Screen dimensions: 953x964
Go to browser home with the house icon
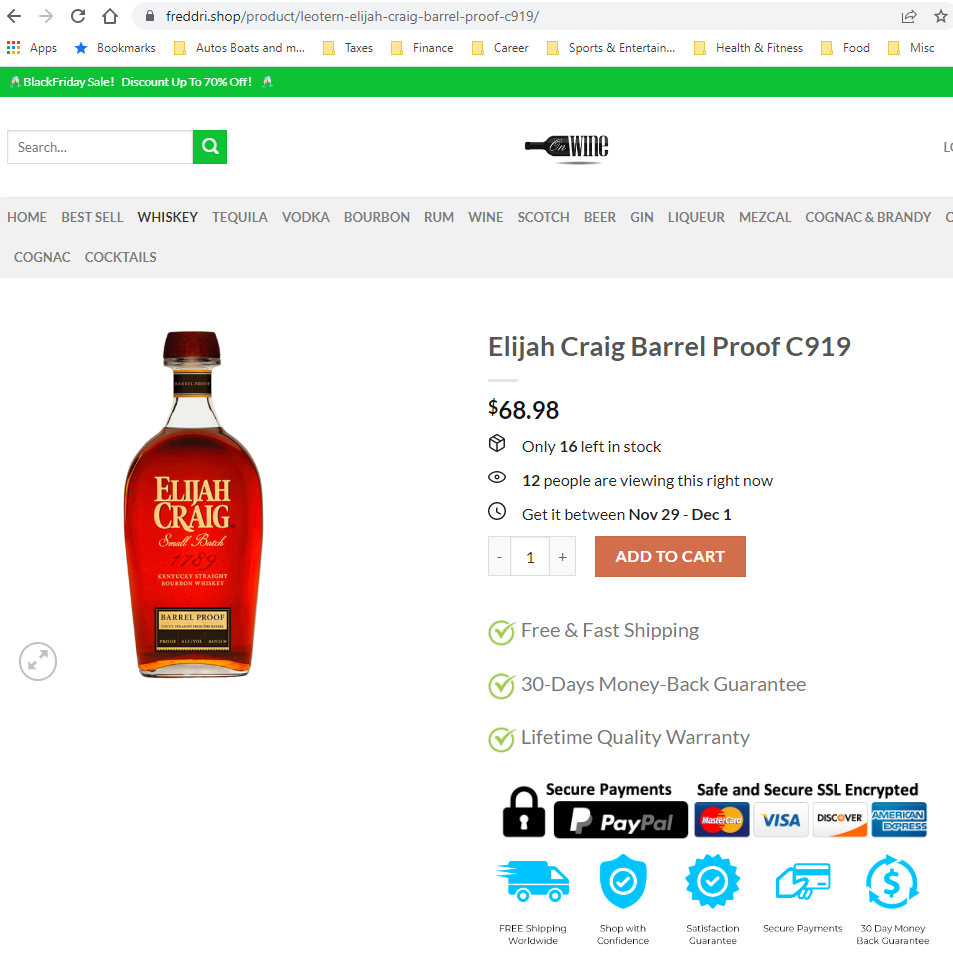click(109, 16)
